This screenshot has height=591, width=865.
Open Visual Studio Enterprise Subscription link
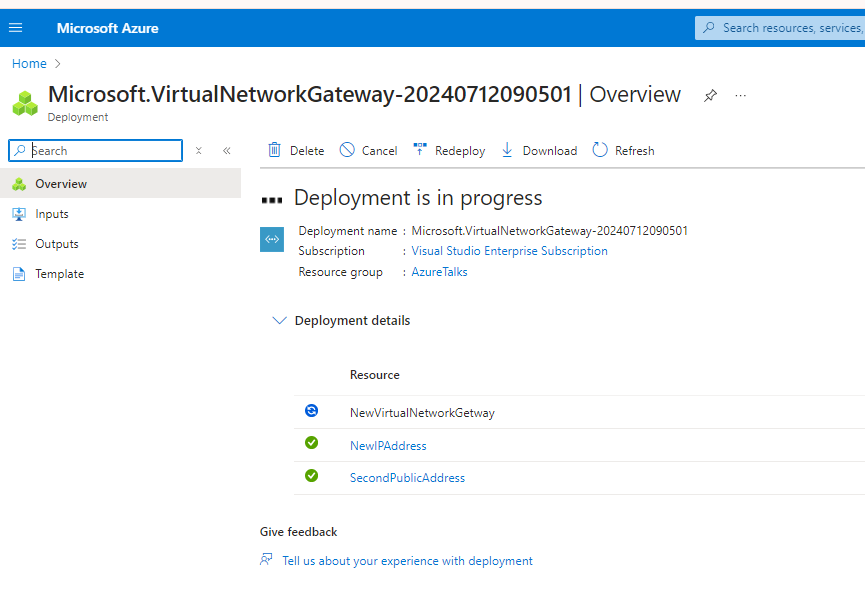coord(509,251)
